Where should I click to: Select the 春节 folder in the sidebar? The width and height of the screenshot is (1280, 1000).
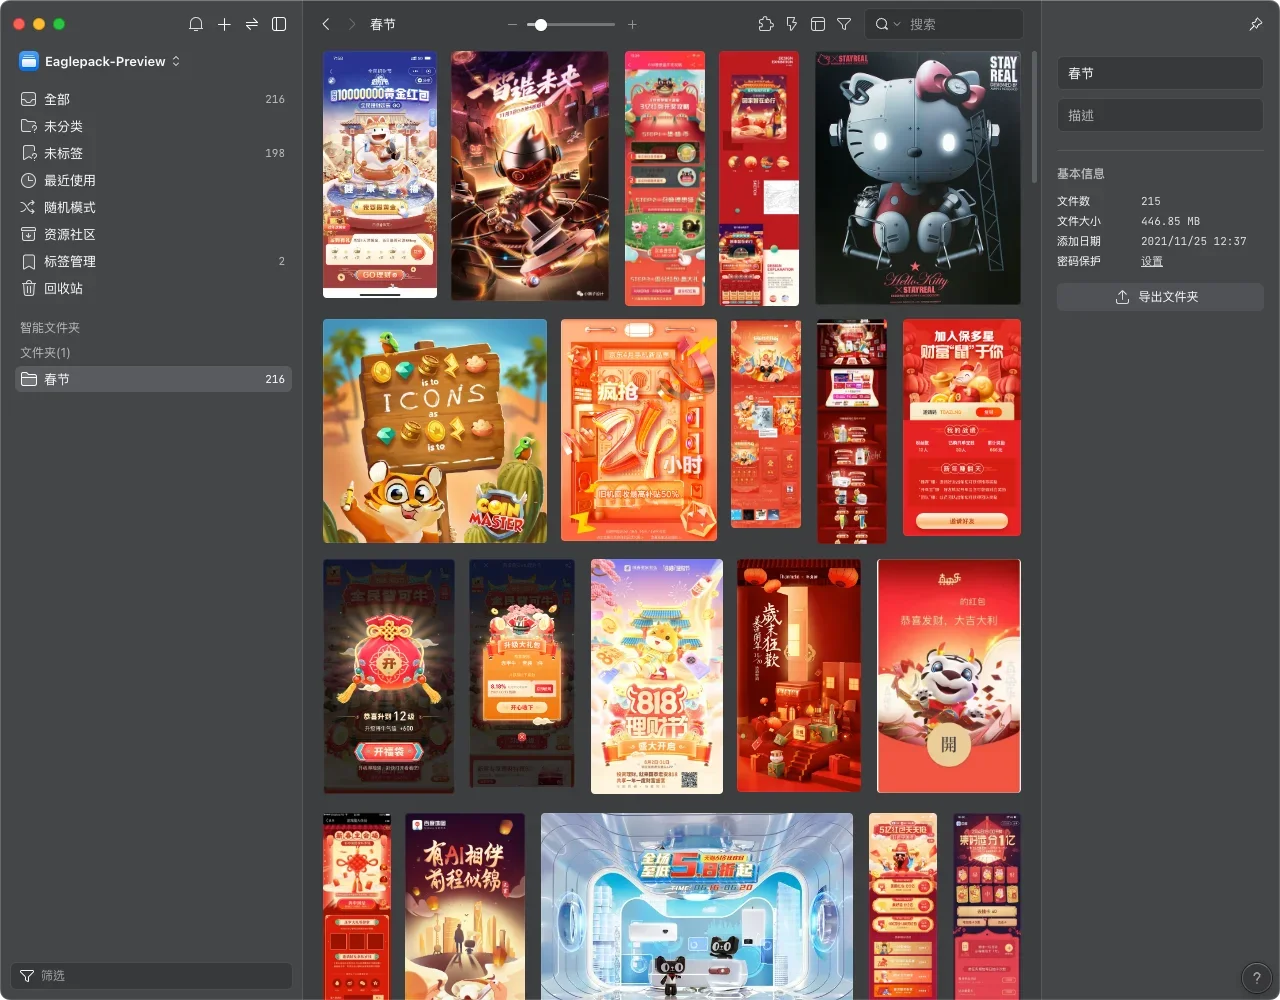[x=153, y=379]
